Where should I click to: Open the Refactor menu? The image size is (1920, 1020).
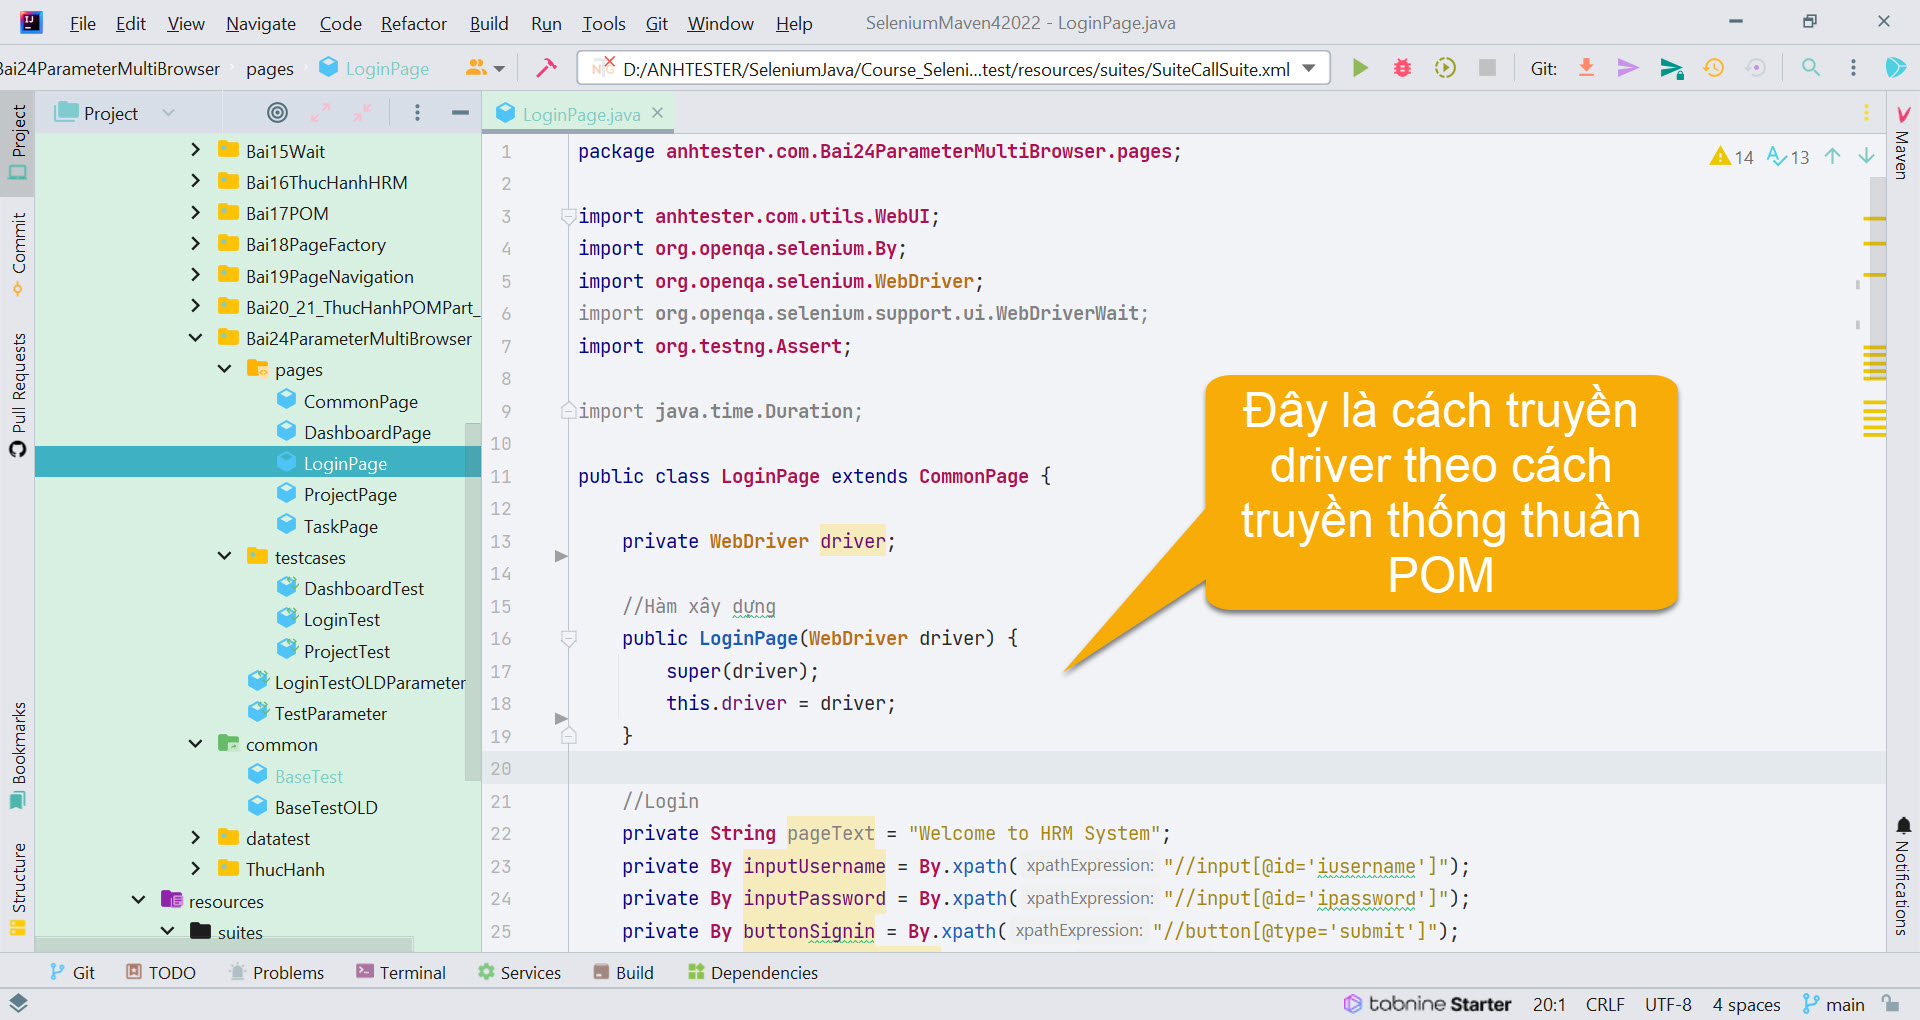pyautogui.click(x=413, y=23)
